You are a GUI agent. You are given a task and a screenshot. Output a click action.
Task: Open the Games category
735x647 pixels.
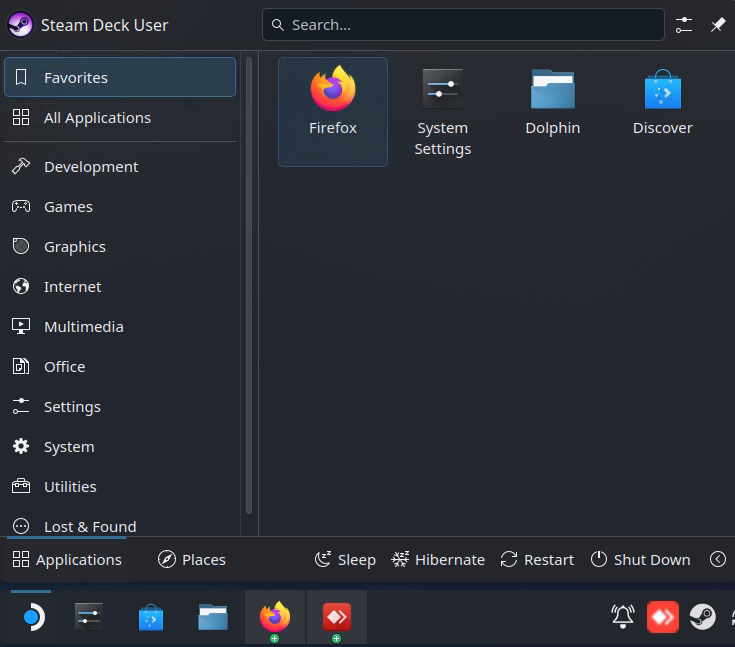click(120, 207)
